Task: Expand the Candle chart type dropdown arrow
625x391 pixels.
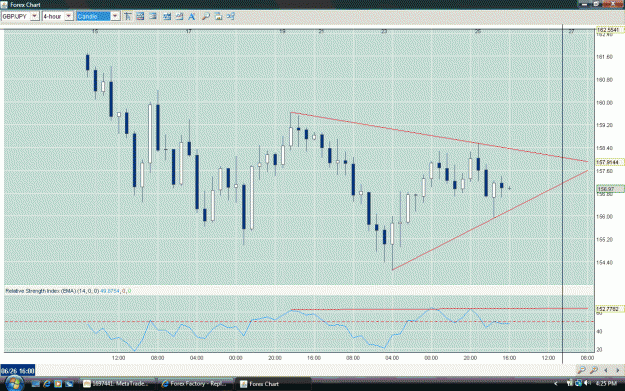Action: [115, 16]
